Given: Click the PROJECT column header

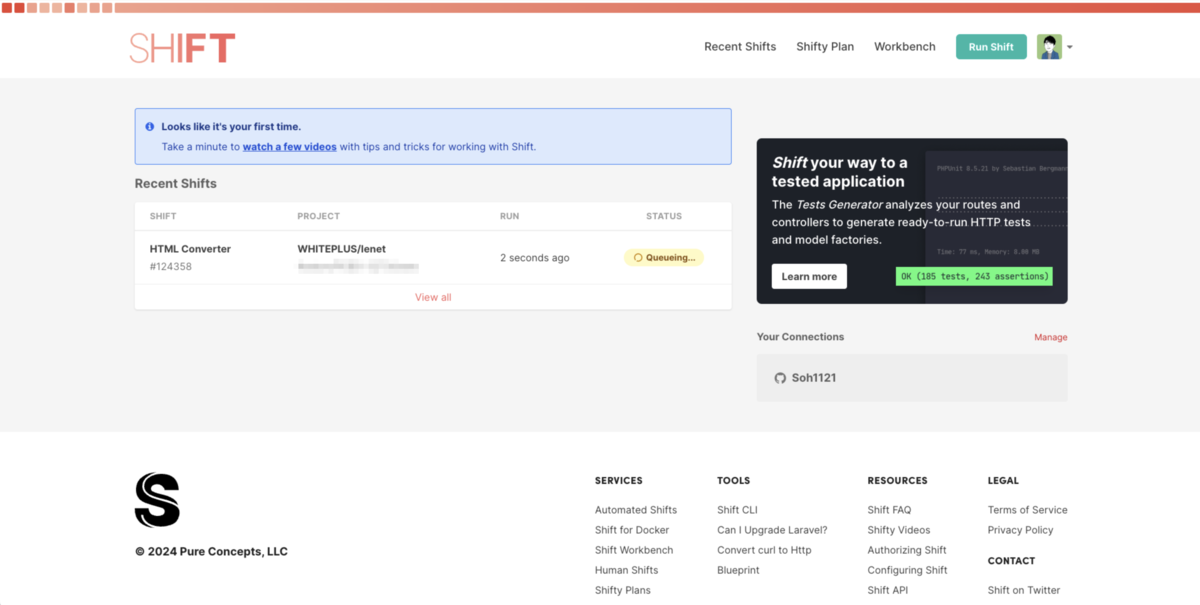Looking at the screenshot, I should click(x=318, y=216).
